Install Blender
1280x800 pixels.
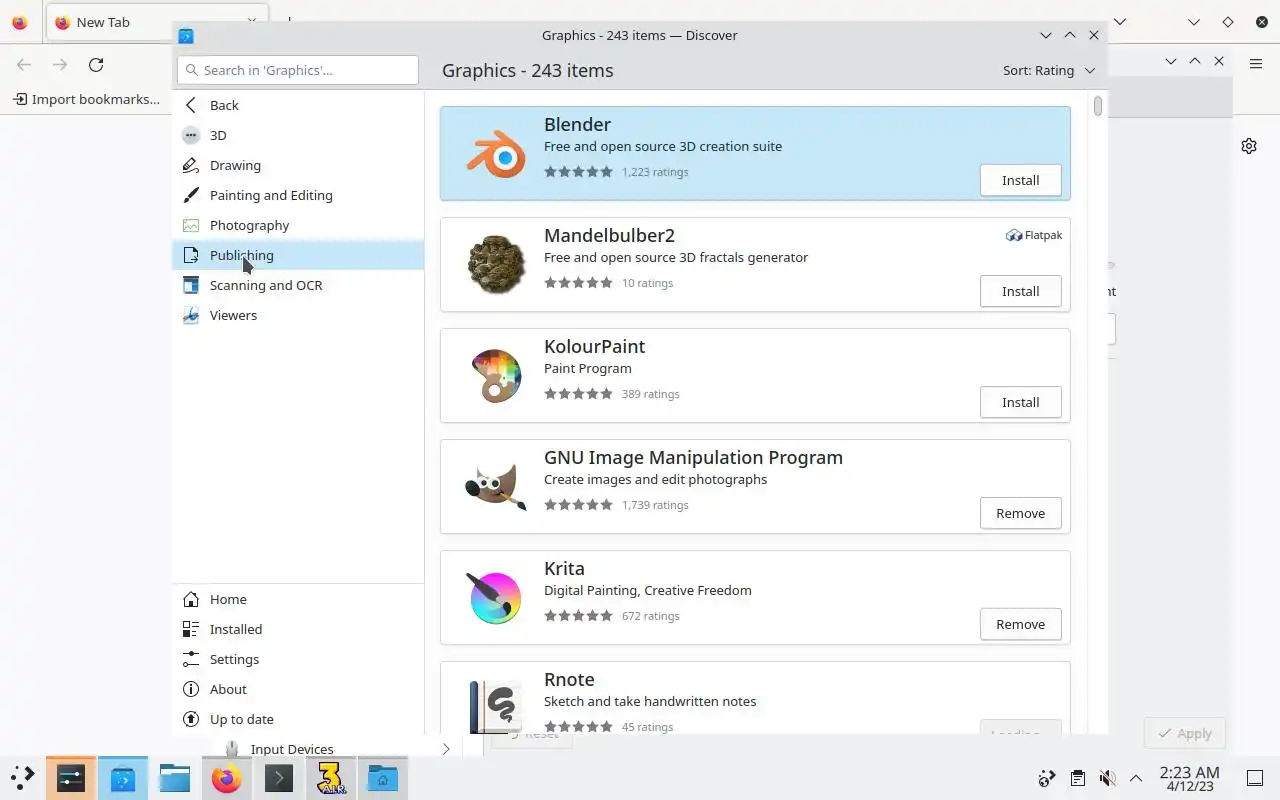[1020, 181]
